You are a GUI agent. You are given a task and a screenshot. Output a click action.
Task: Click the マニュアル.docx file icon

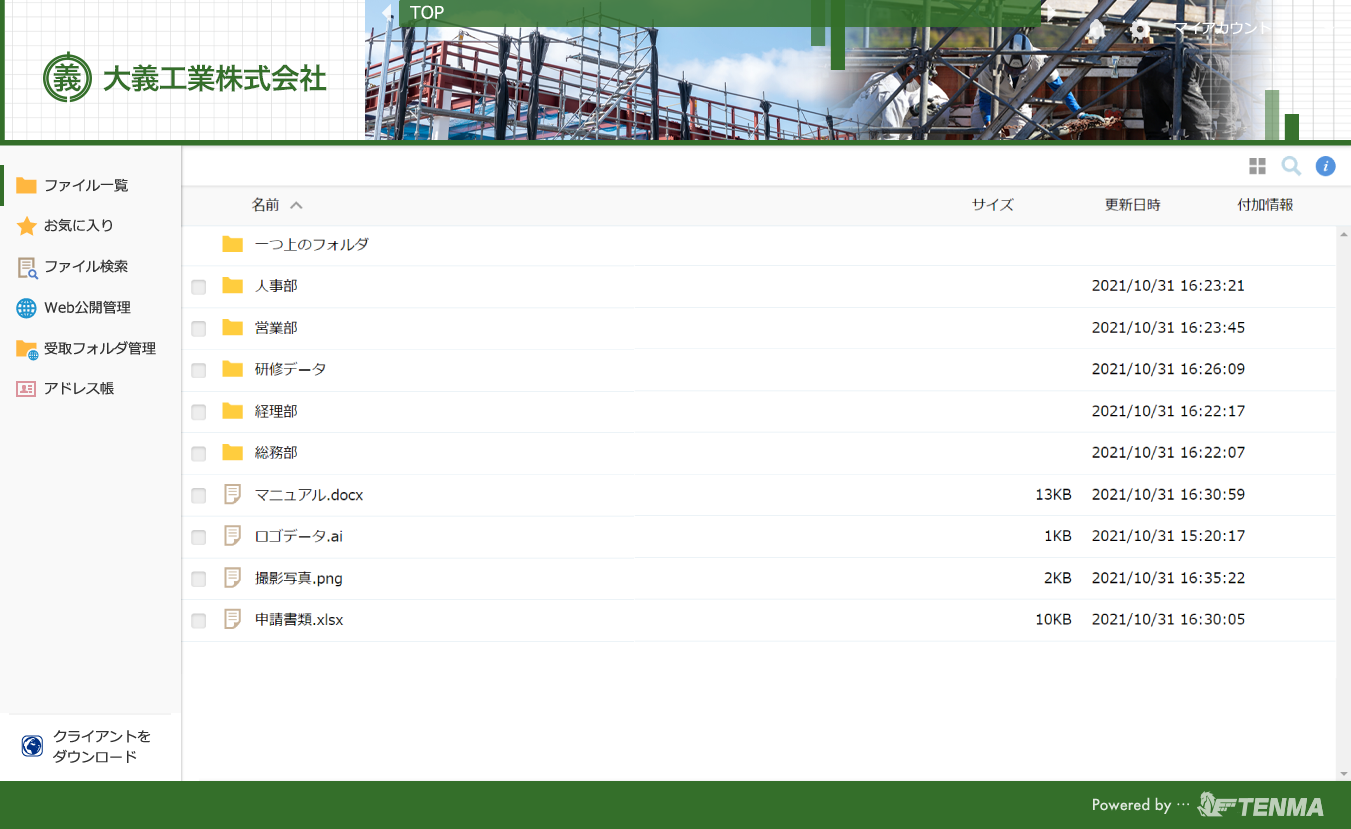(233, 494)
